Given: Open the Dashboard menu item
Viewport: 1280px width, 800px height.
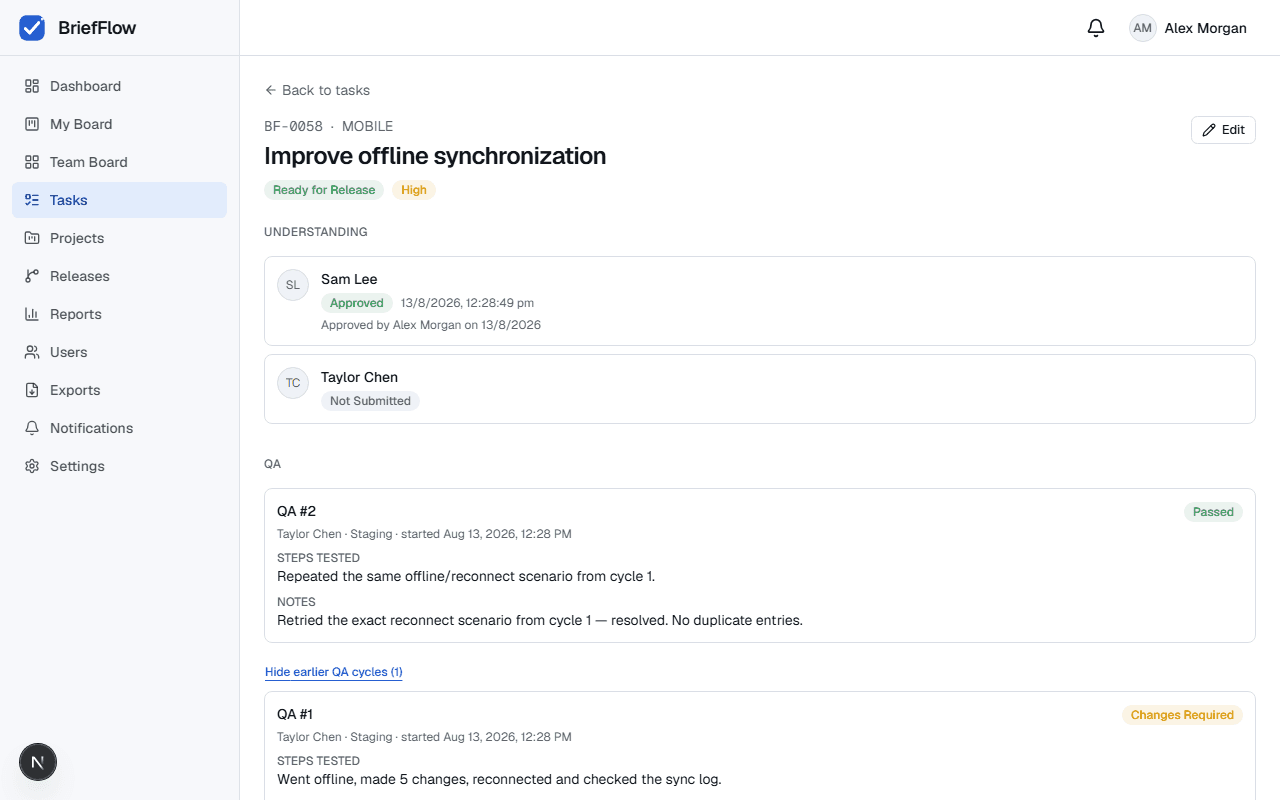Looking at the screenshot, I should pyautogui.click(x=120, y=86).
